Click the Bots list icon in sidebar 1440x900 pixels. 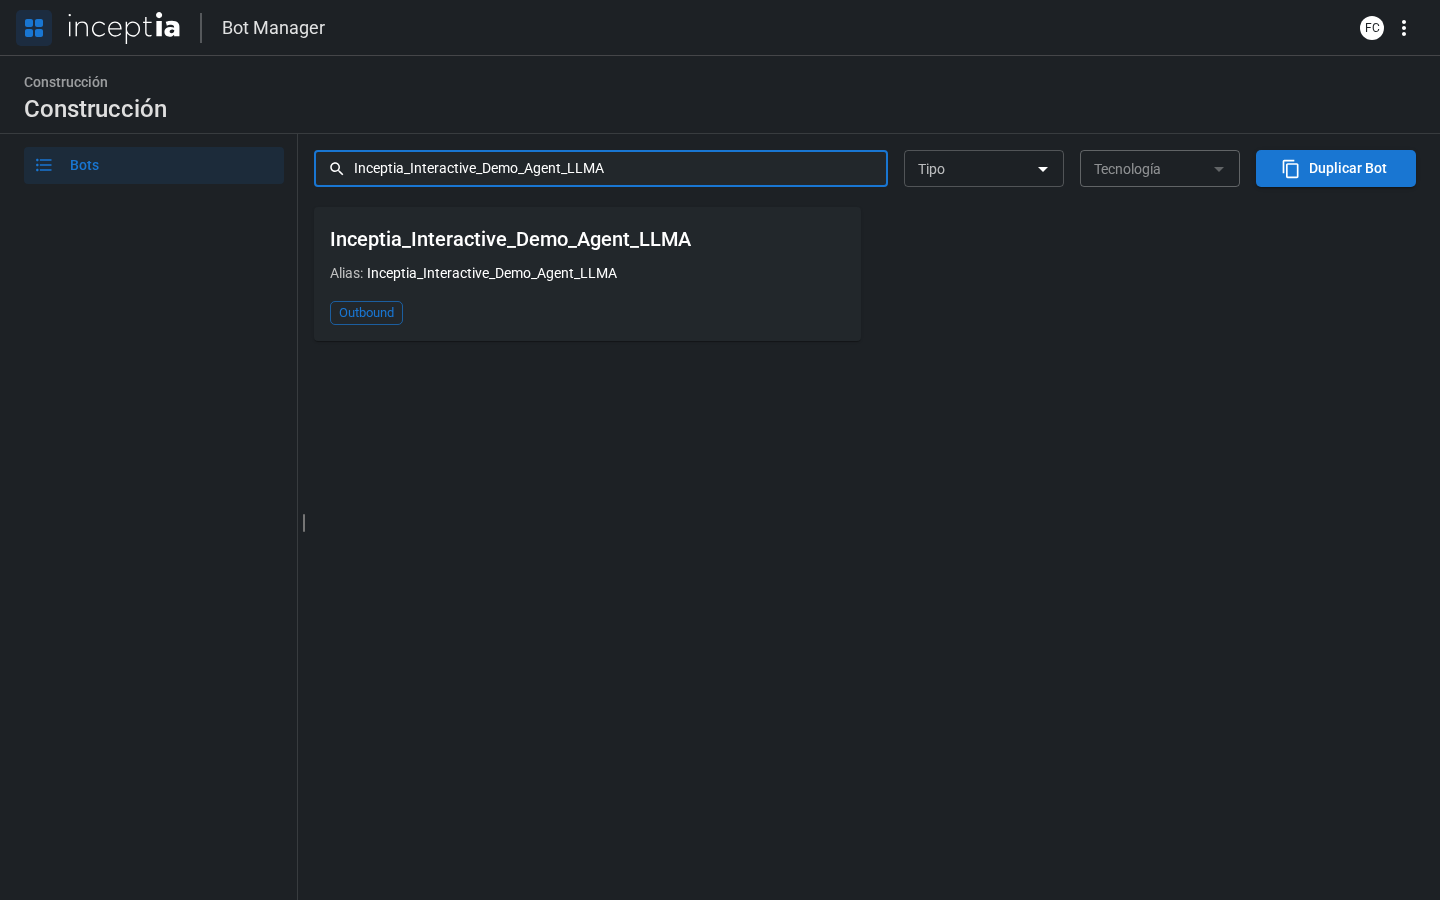click(x=44, y=165)
